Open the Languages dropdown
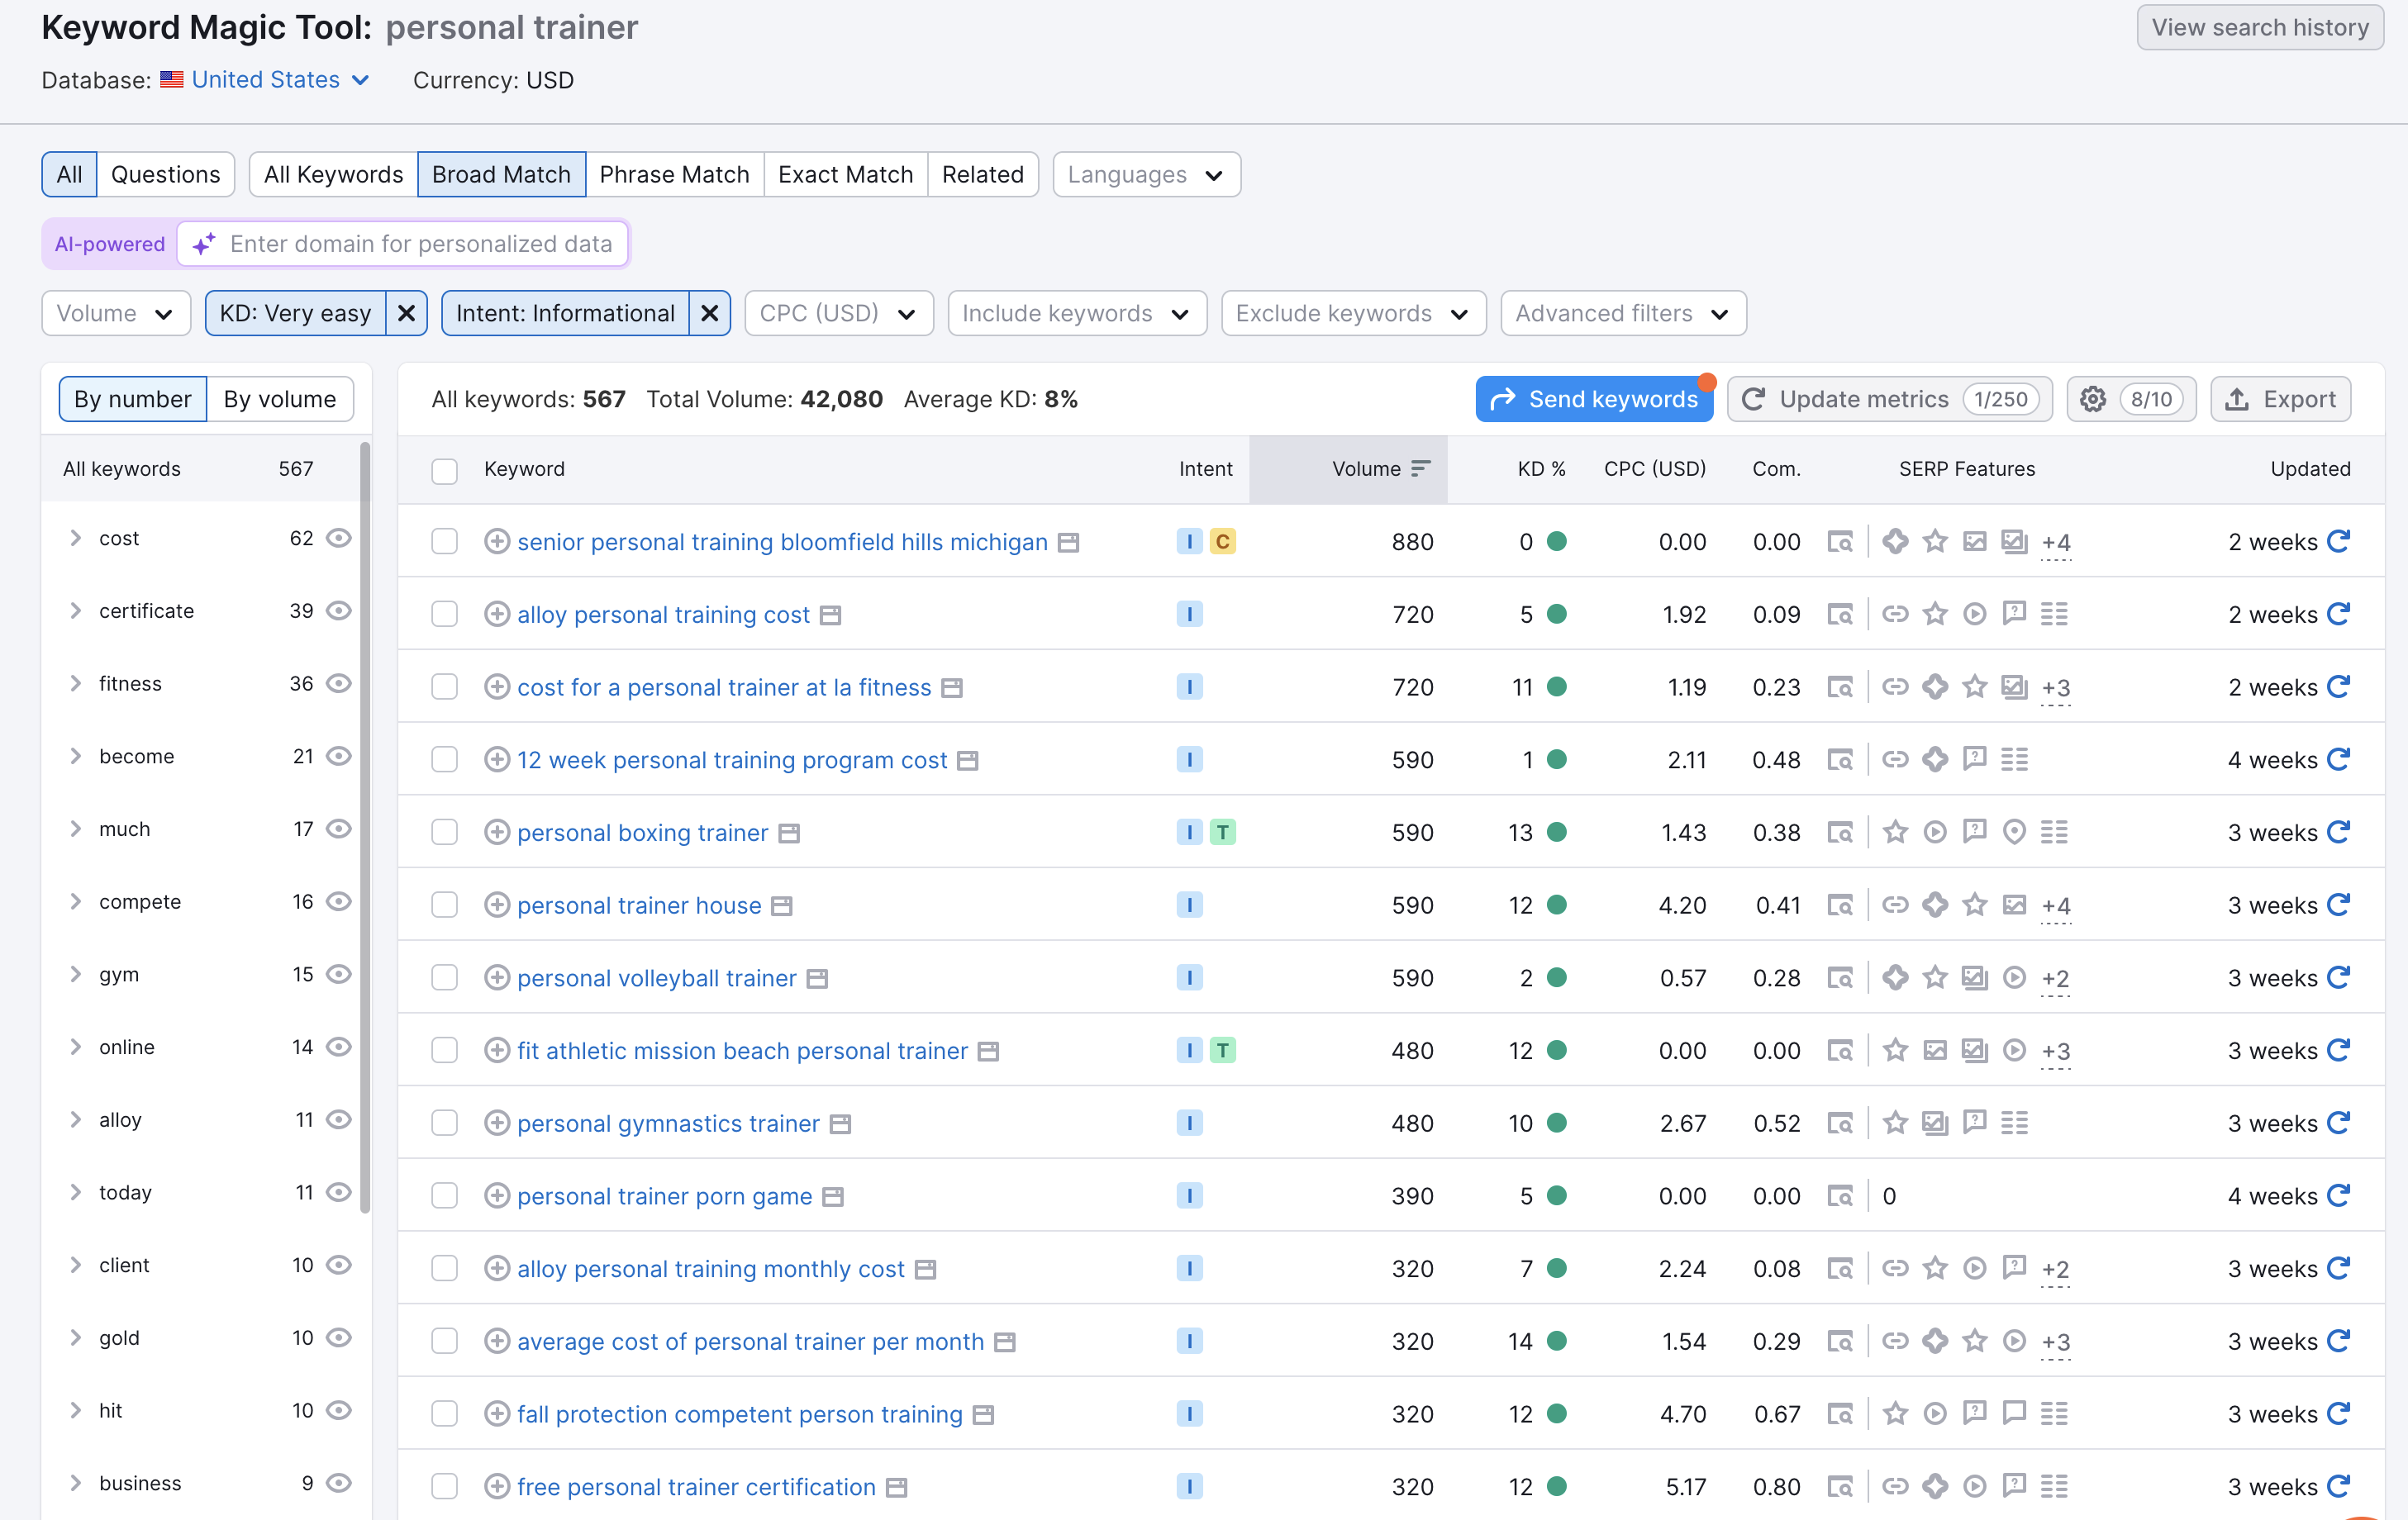The width and height of the screenshot is (2408, 1520). (x=1146, y=174)
